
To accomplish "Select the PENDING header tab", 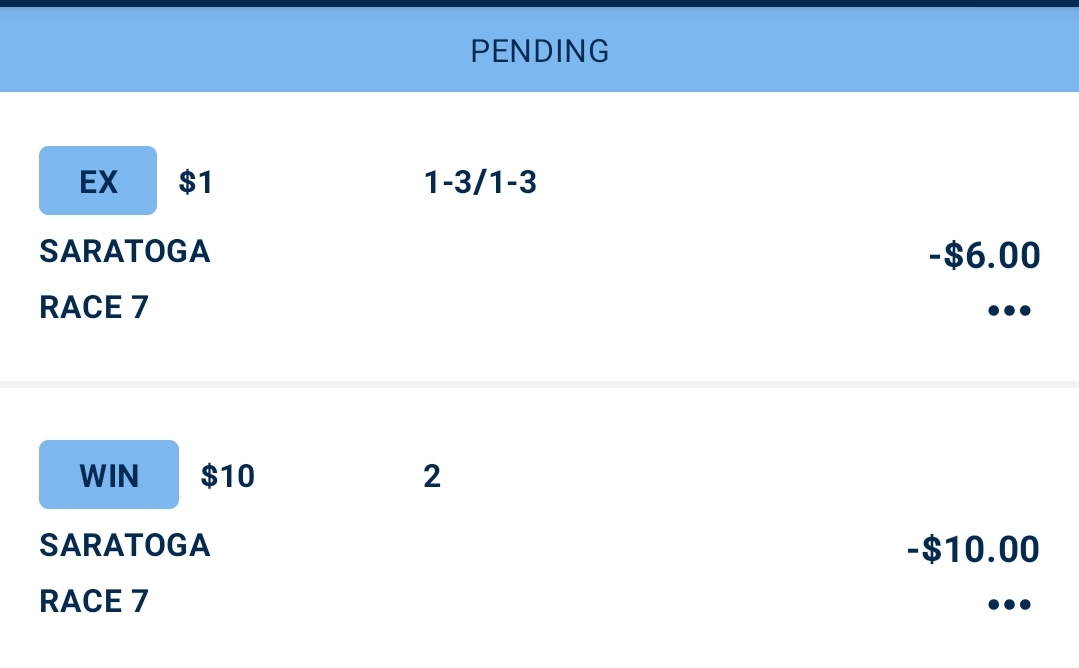I will tap(540, 51).
